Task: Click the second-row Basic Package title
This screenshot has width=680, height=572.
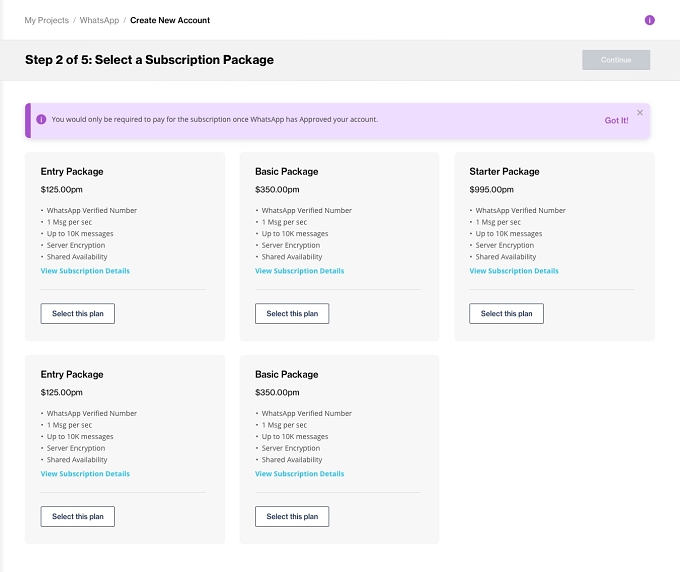Action: tap(287, 375)
